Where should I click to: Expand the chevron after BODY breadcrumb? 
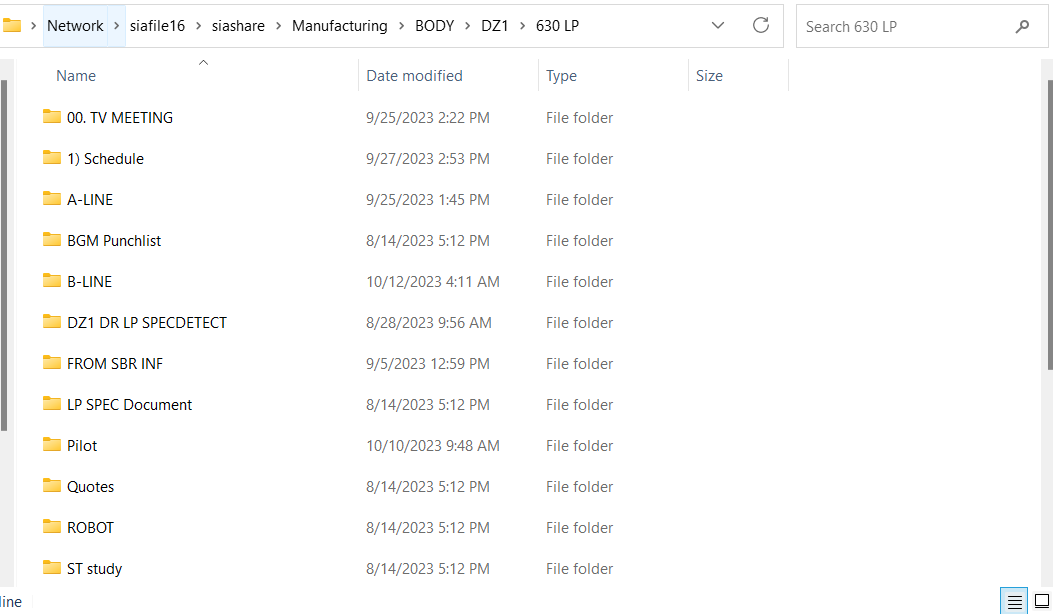pyautogui.click(x=467, y=26)
